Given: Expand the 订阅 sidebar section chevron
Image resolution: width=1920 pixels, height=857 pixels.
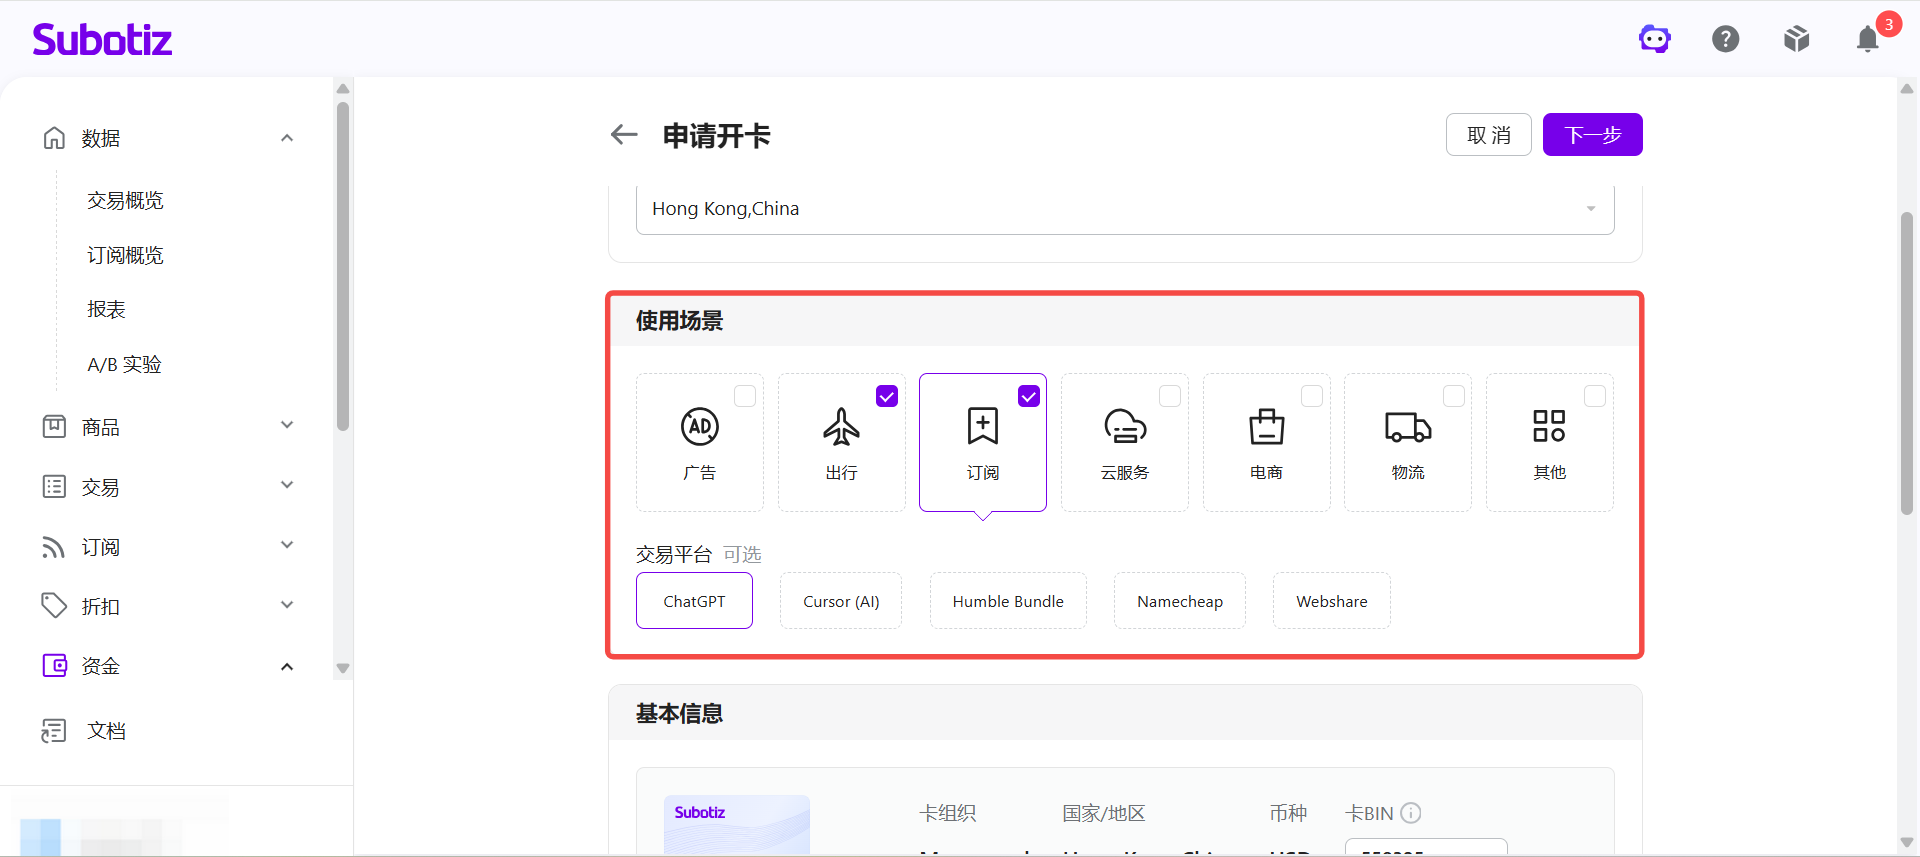Looking at the screenshot, I should coord(287,545).
